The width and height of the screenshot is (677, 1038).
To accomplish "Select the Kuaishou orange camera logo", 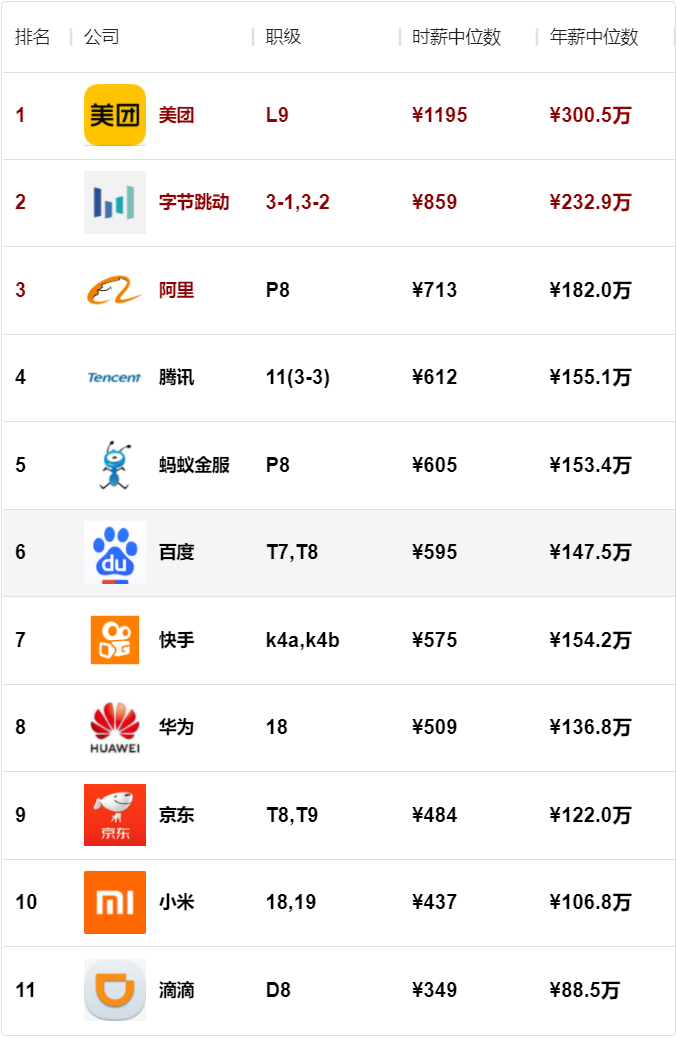I will pyautogui.click(x=114, y=639).
